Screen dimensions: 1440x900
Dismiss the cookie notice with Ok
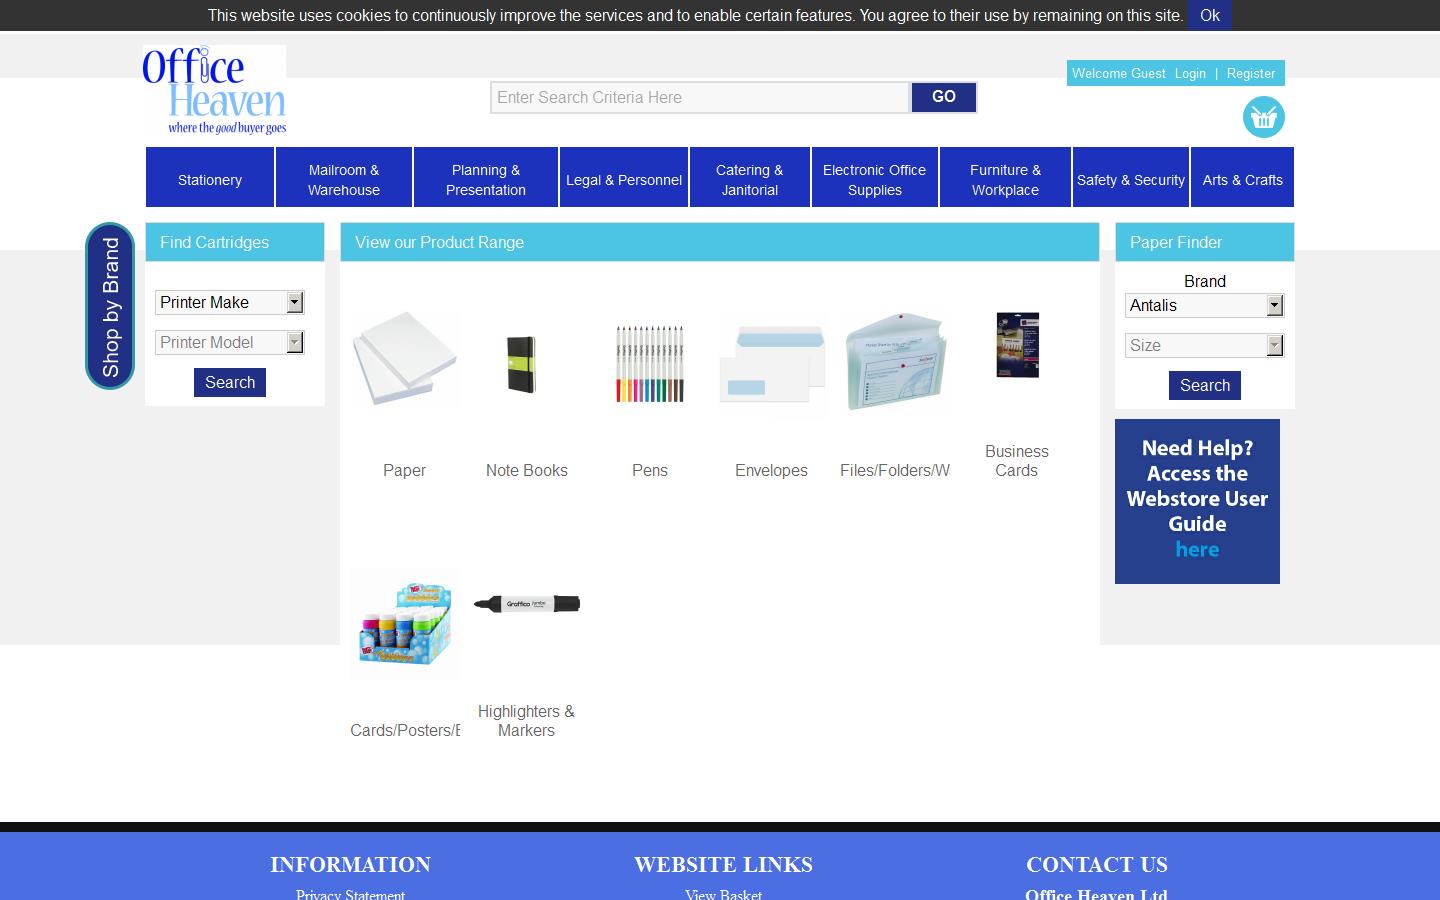(1209, 15)
